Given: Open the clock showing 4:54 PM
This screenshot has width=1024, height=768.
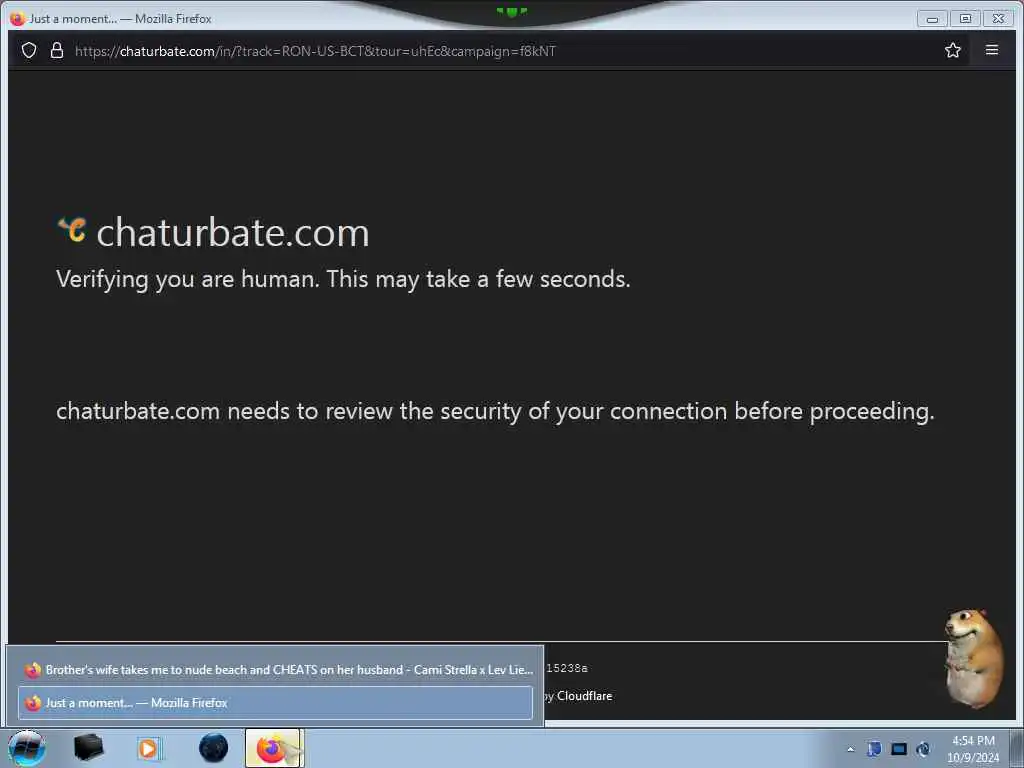Looking at the screenshot, I should coord(973,748).
